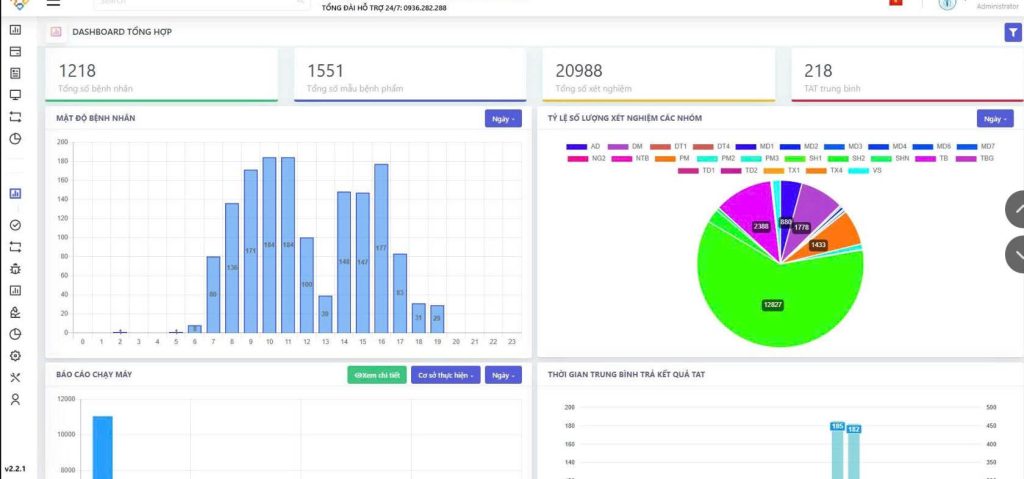Image resolution: width=1024 pixels, height=479 pixels.
Task: Click the user profile icon in sidebar
Action: tap(15, 399)
